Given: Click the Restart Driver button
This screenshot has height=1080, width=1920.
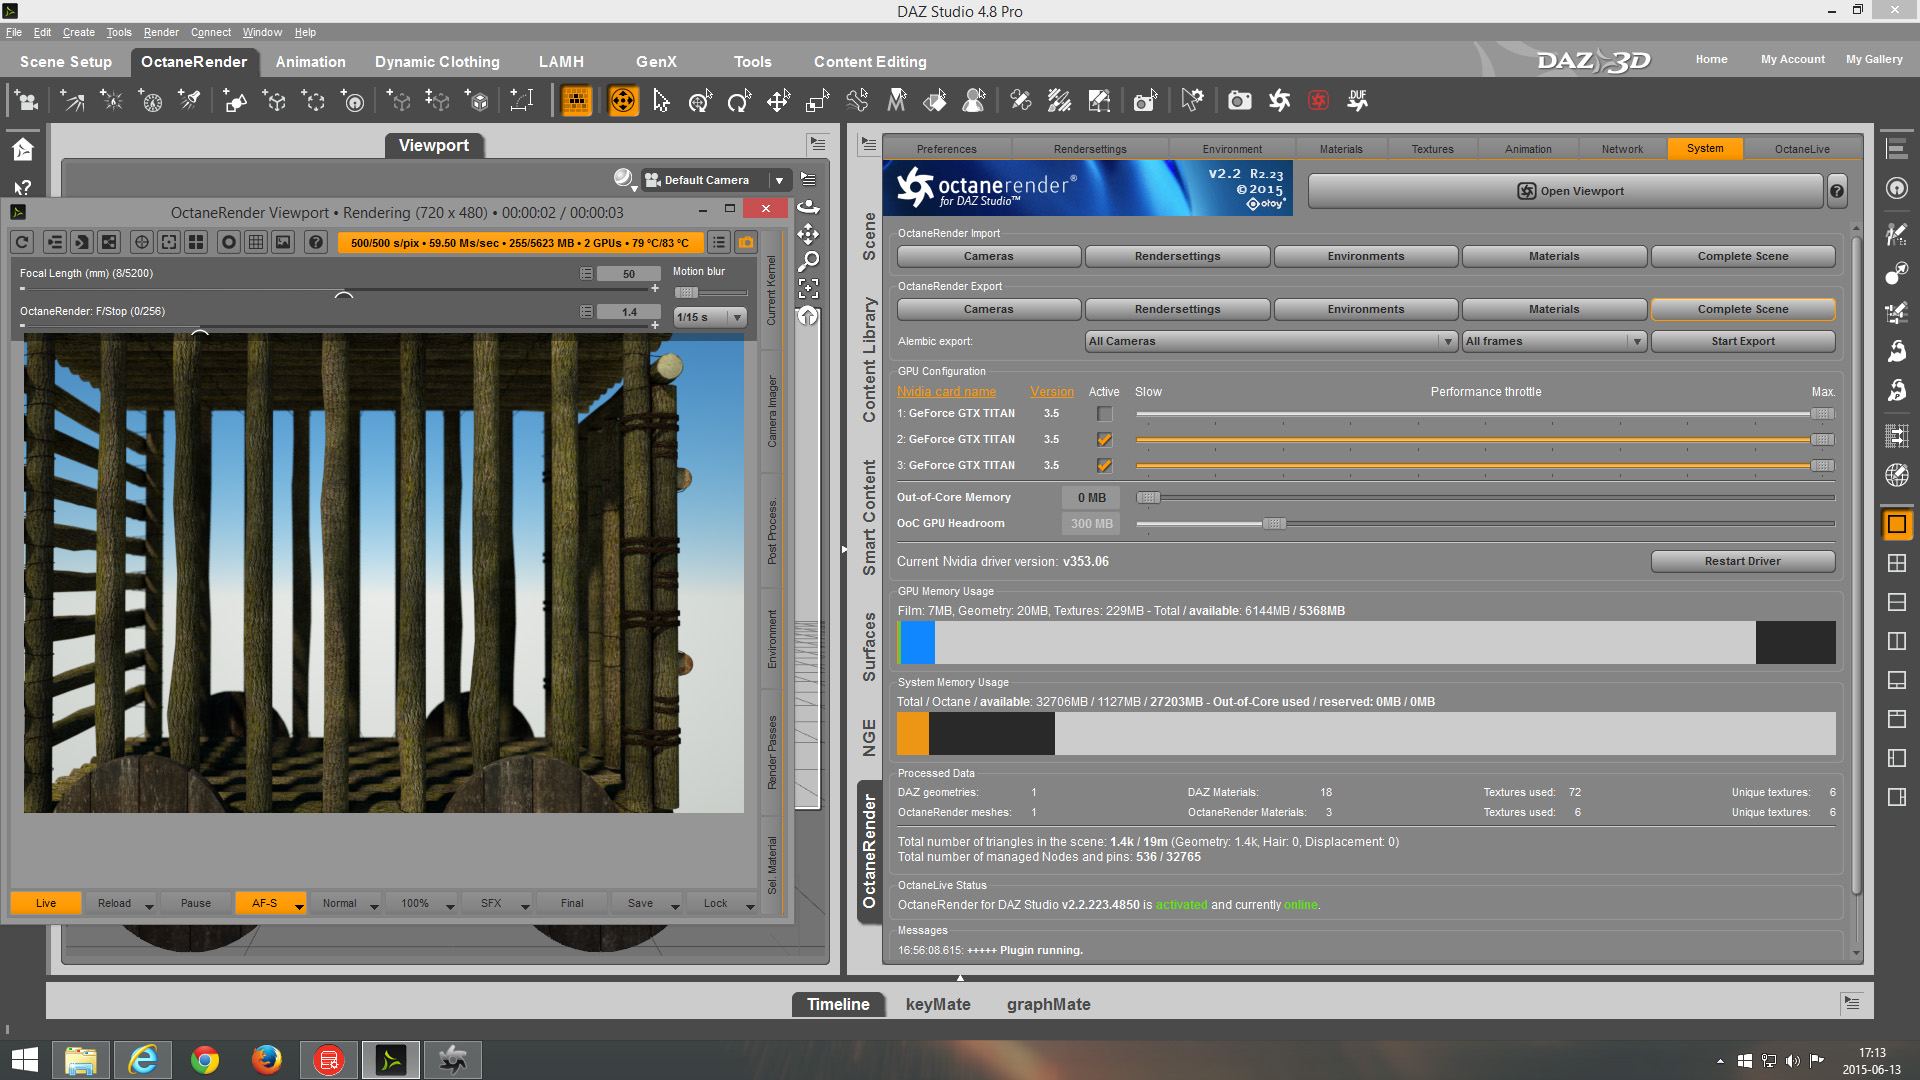Looking at the screenshot, I should [1742, 562].
